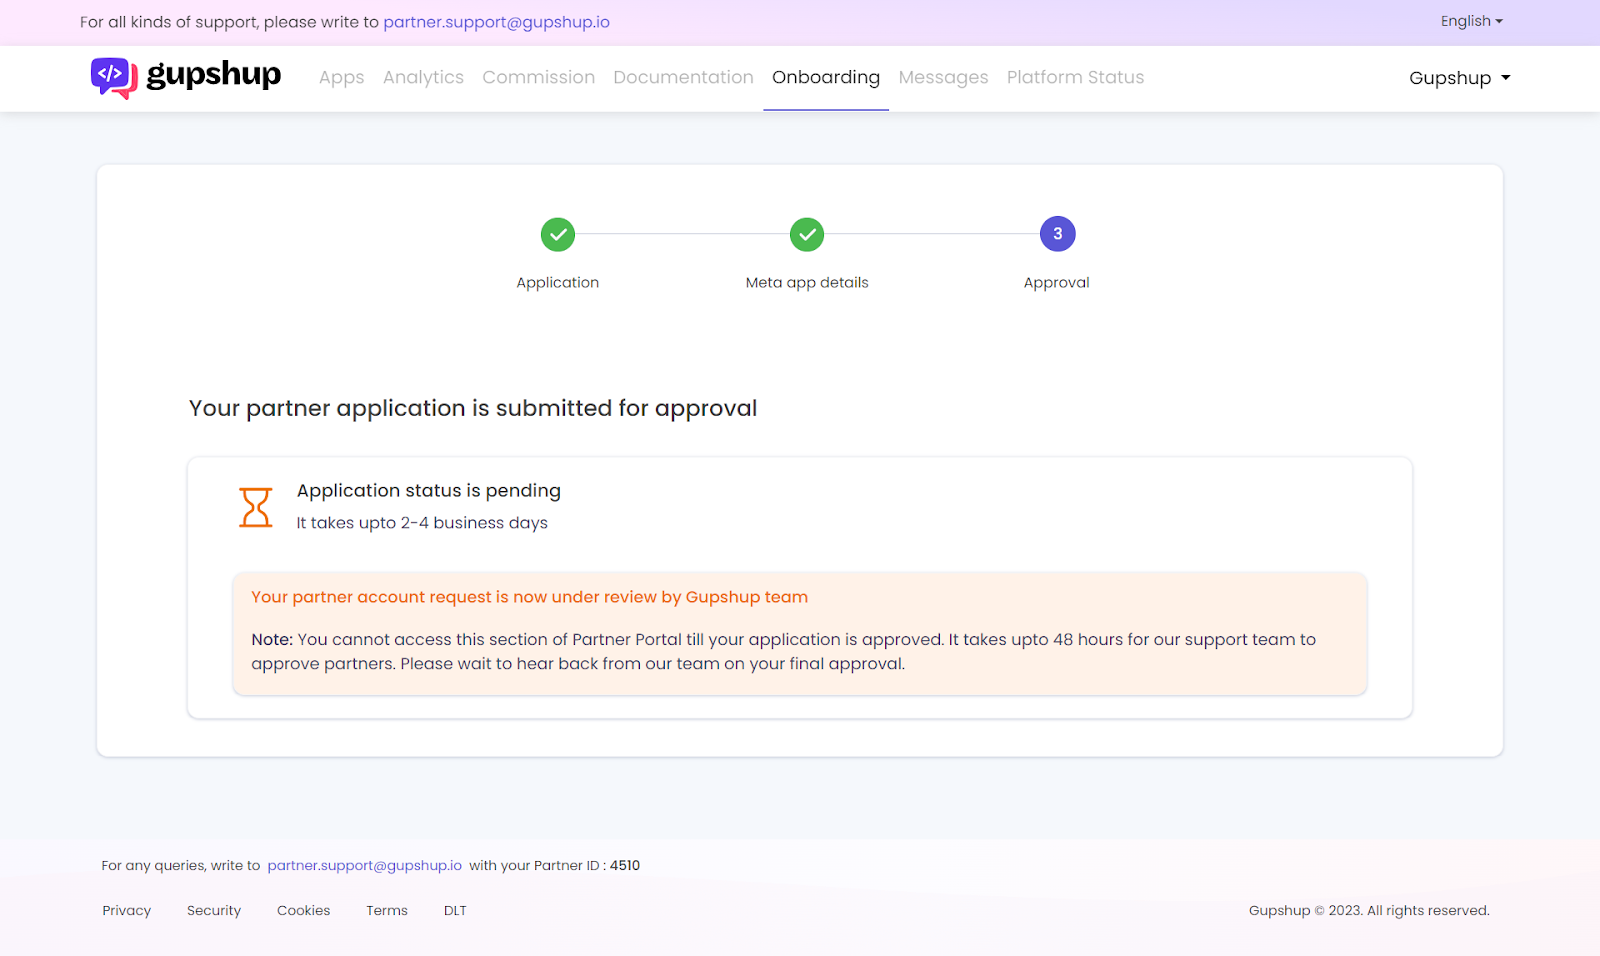Open the Gupshup account dropdown
This screenshot has height=956, width=1600.
coord(1459,77)
